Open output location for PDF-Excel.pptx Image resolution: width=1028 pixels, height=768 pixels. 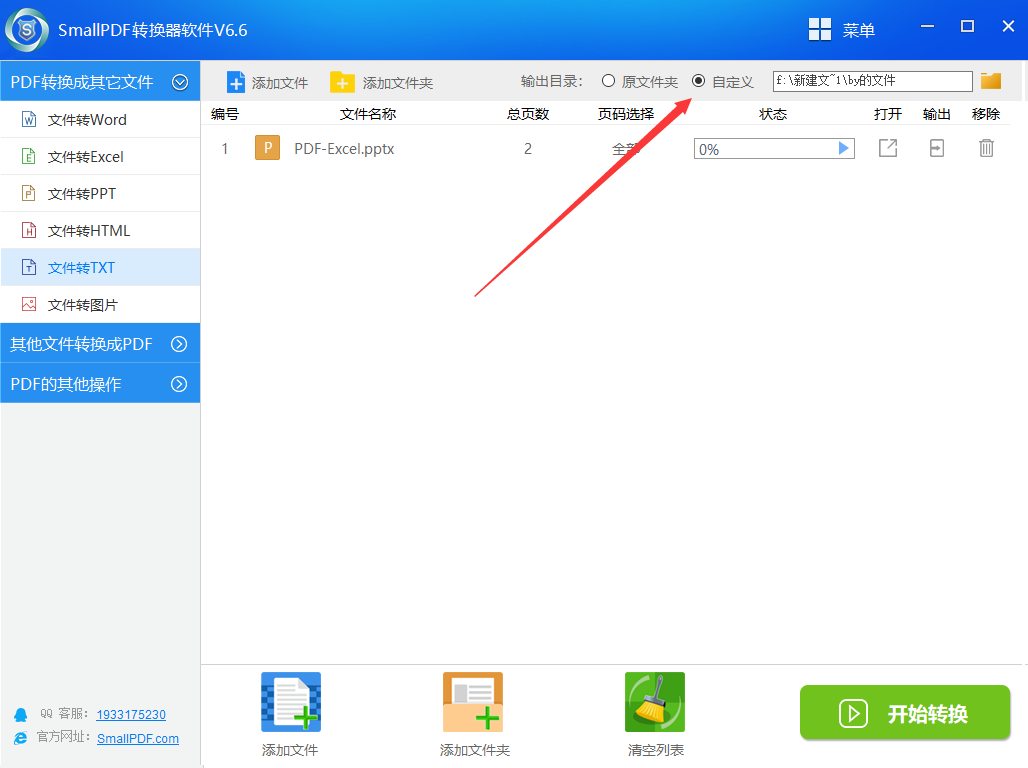pyautogui.click(x=937, y=148)
